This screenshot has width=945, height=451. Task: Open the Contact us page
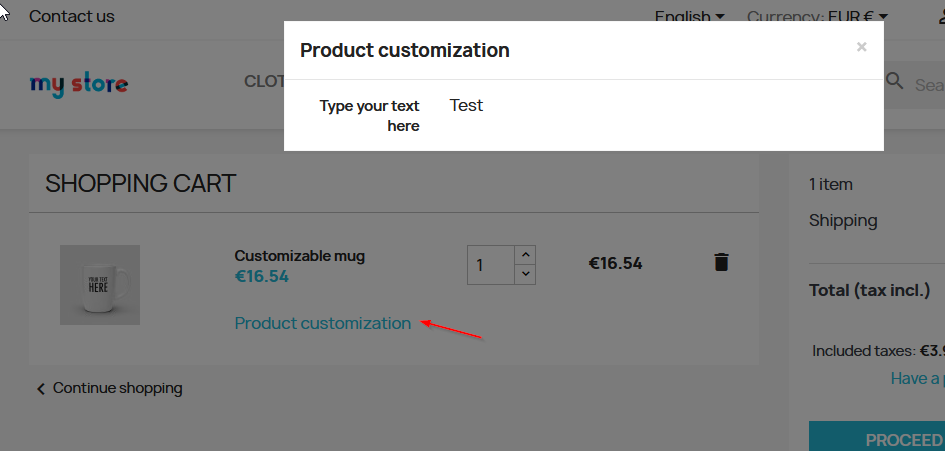click(x=72, y=16)
